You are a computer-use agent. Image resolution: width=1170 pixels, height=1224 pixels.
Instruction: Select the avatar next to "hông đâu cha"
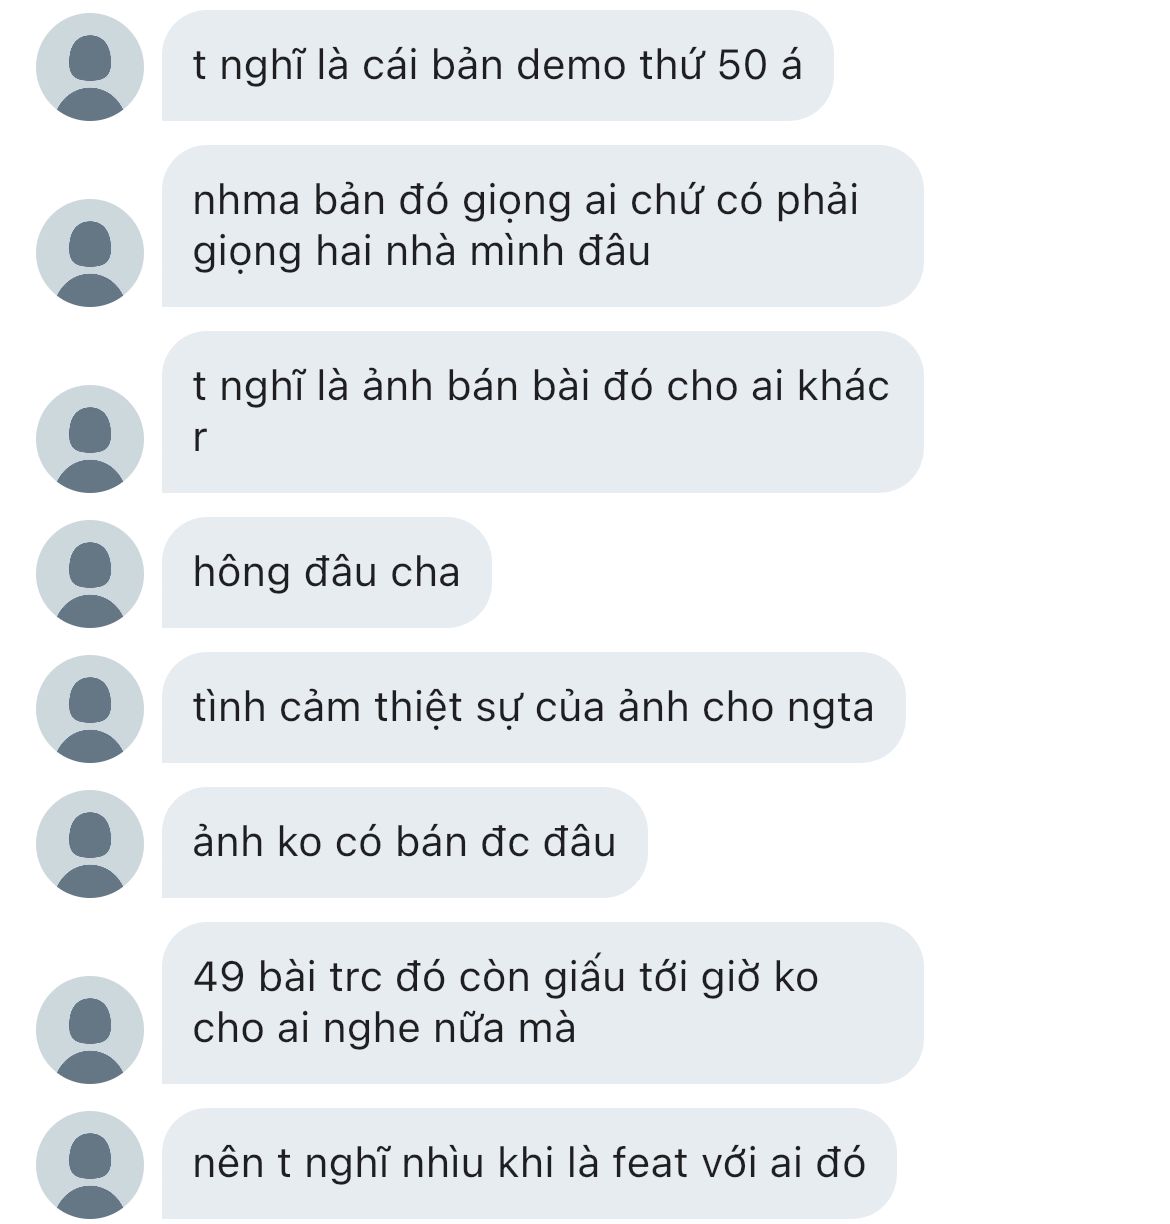pos(90,574)
